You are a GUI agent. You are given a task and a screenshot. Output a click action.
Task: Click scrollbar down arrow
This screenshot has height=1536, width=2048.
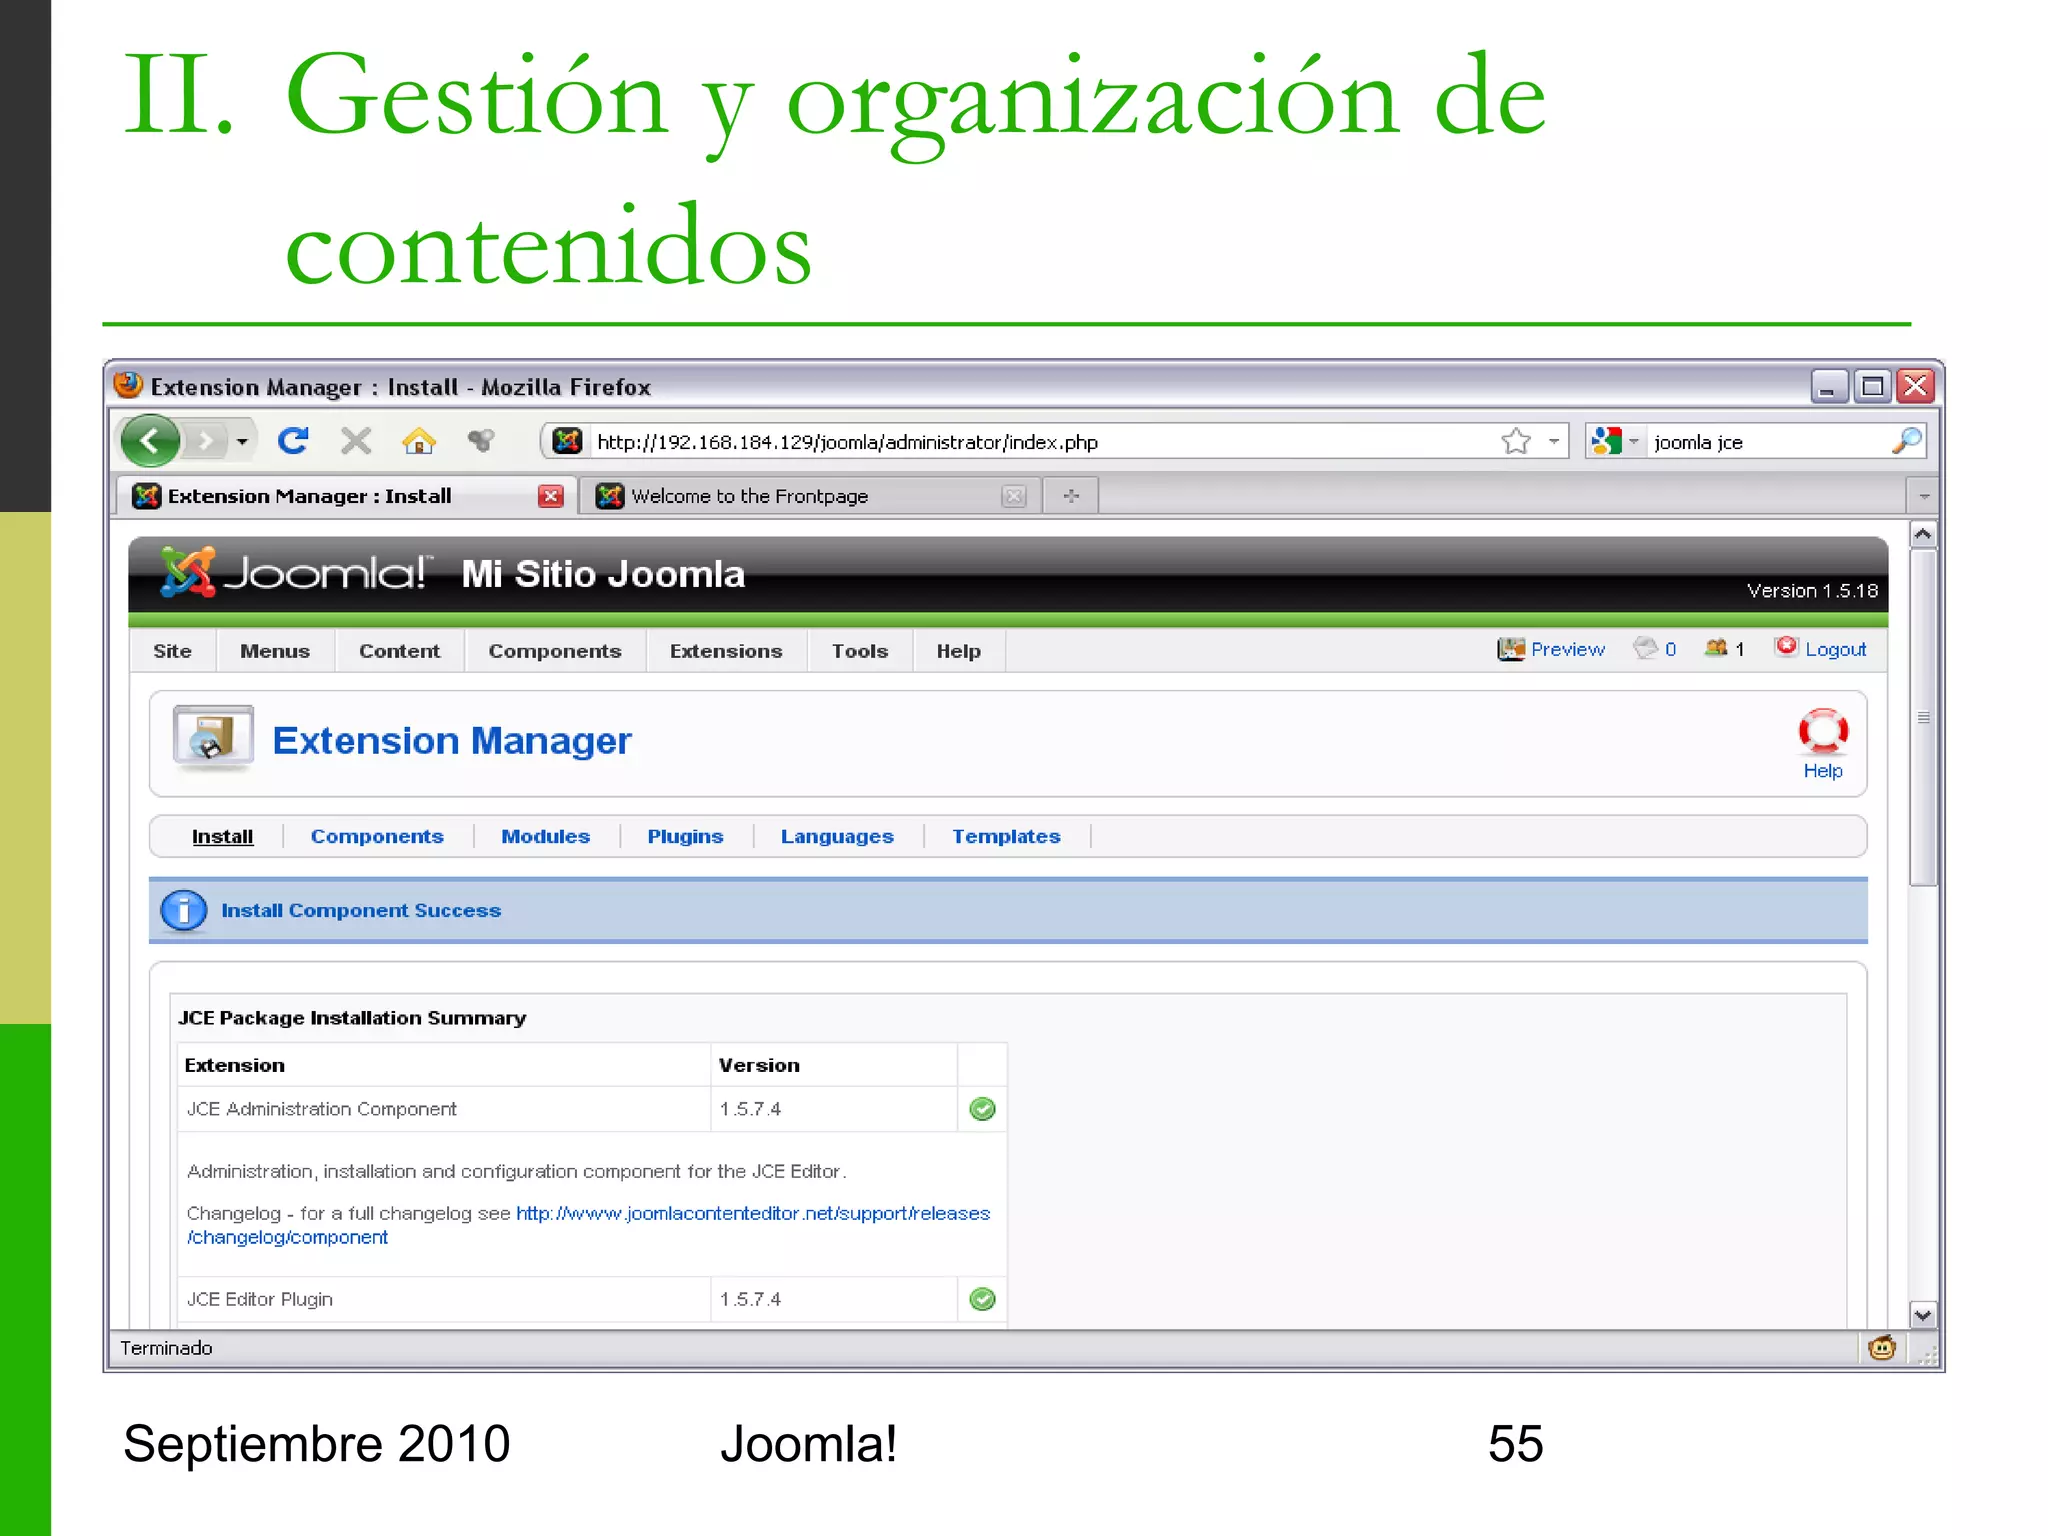pos(1922,1314)
